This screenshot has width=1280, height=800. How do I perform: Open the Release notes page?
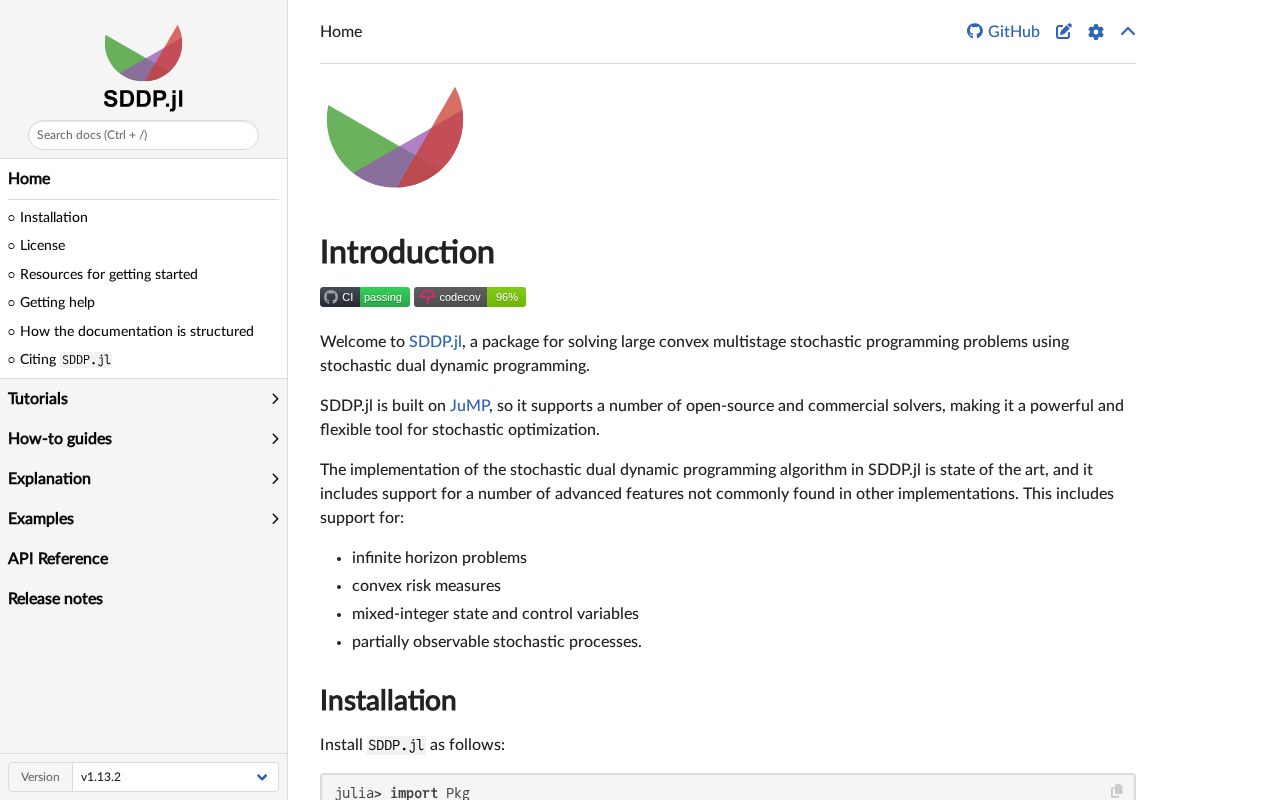click(55, 599)
